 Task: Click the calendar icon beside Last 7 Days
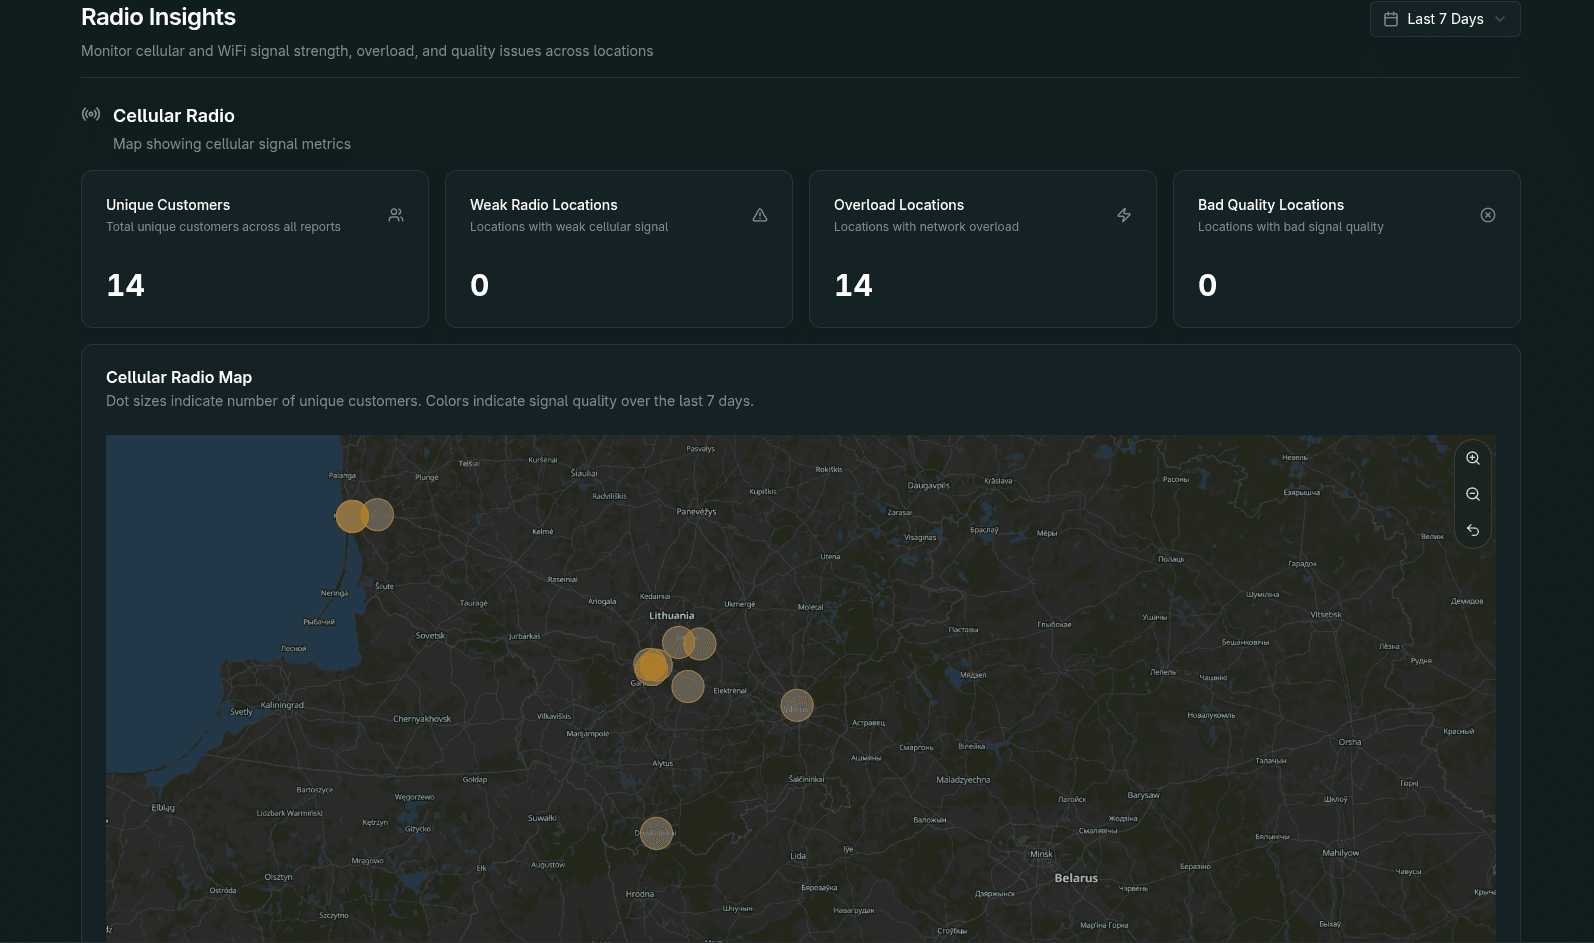pyautogui.click(x=1390, y=19)
